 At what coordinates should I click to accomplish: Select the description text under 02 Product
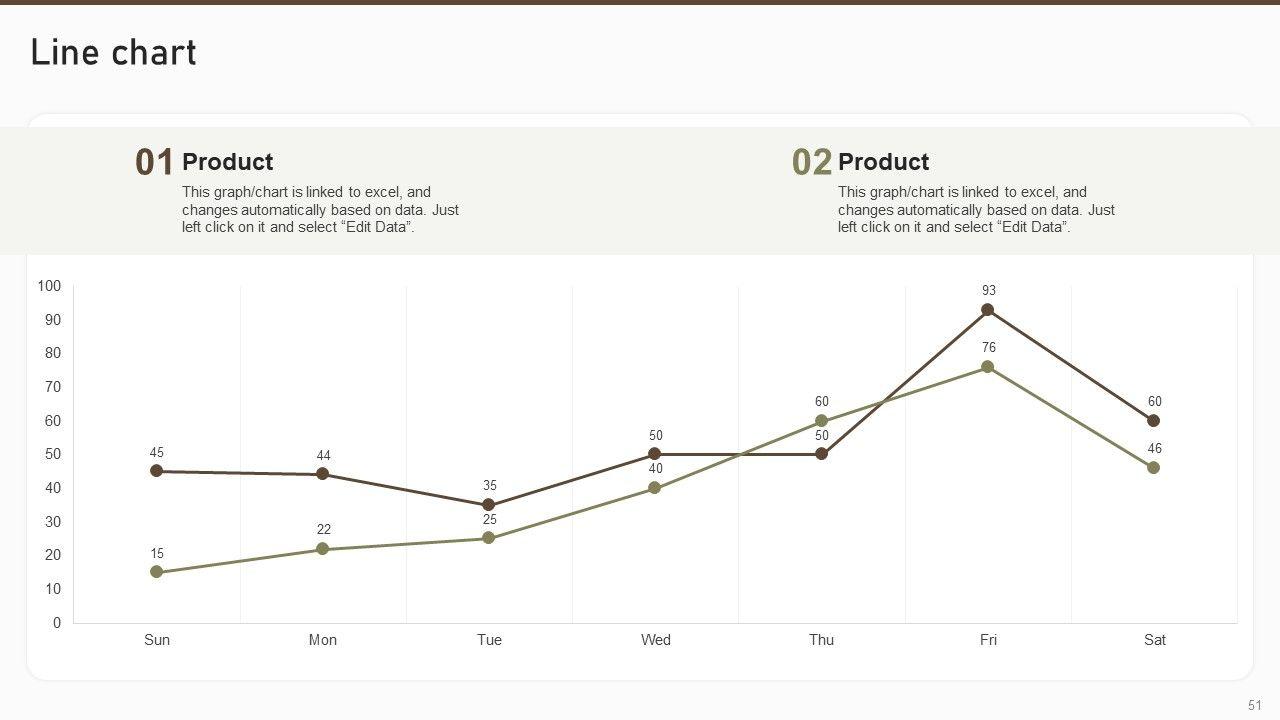click(976, 210)
